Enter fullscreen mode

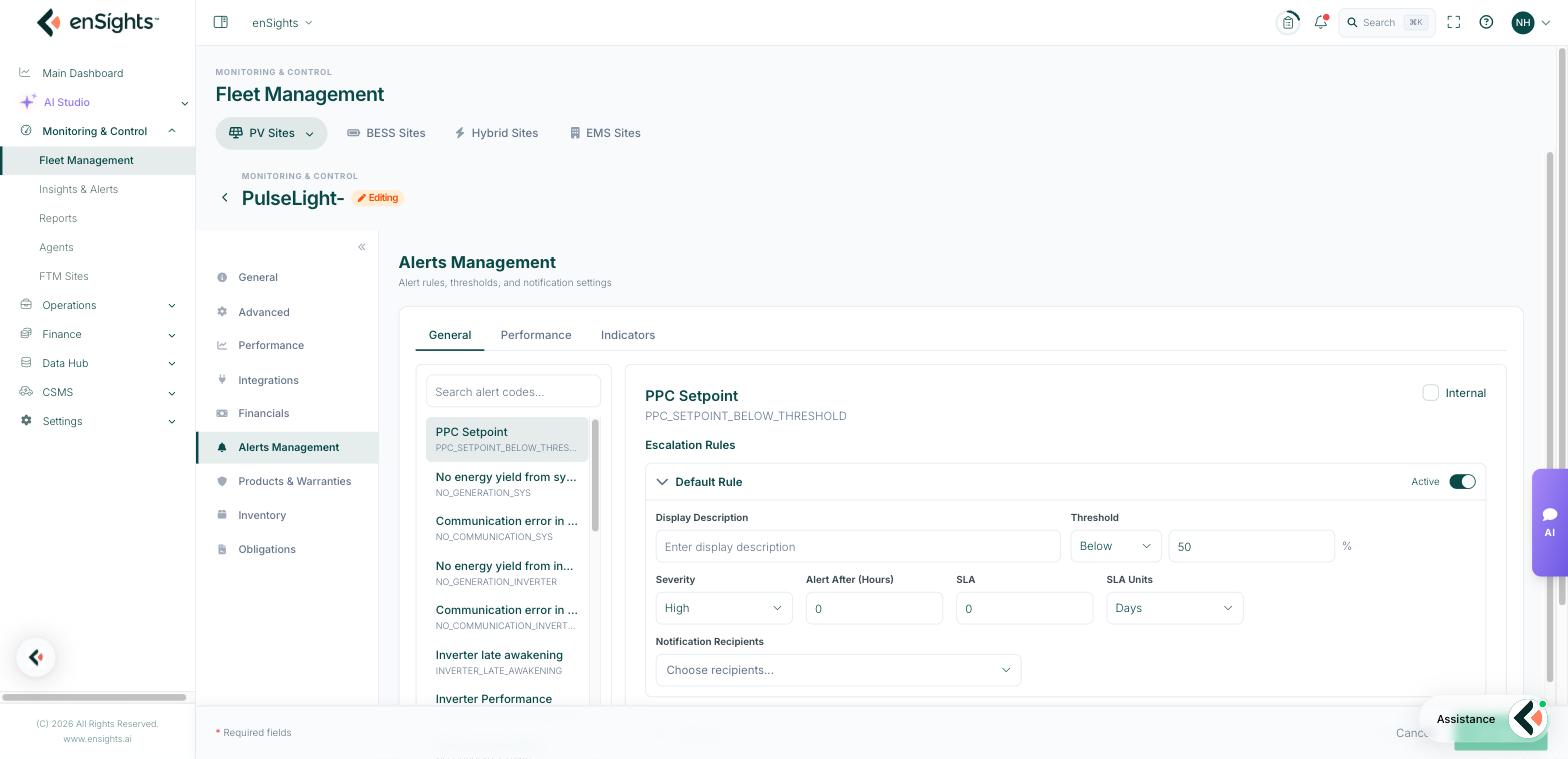(x=1454, y=22)
